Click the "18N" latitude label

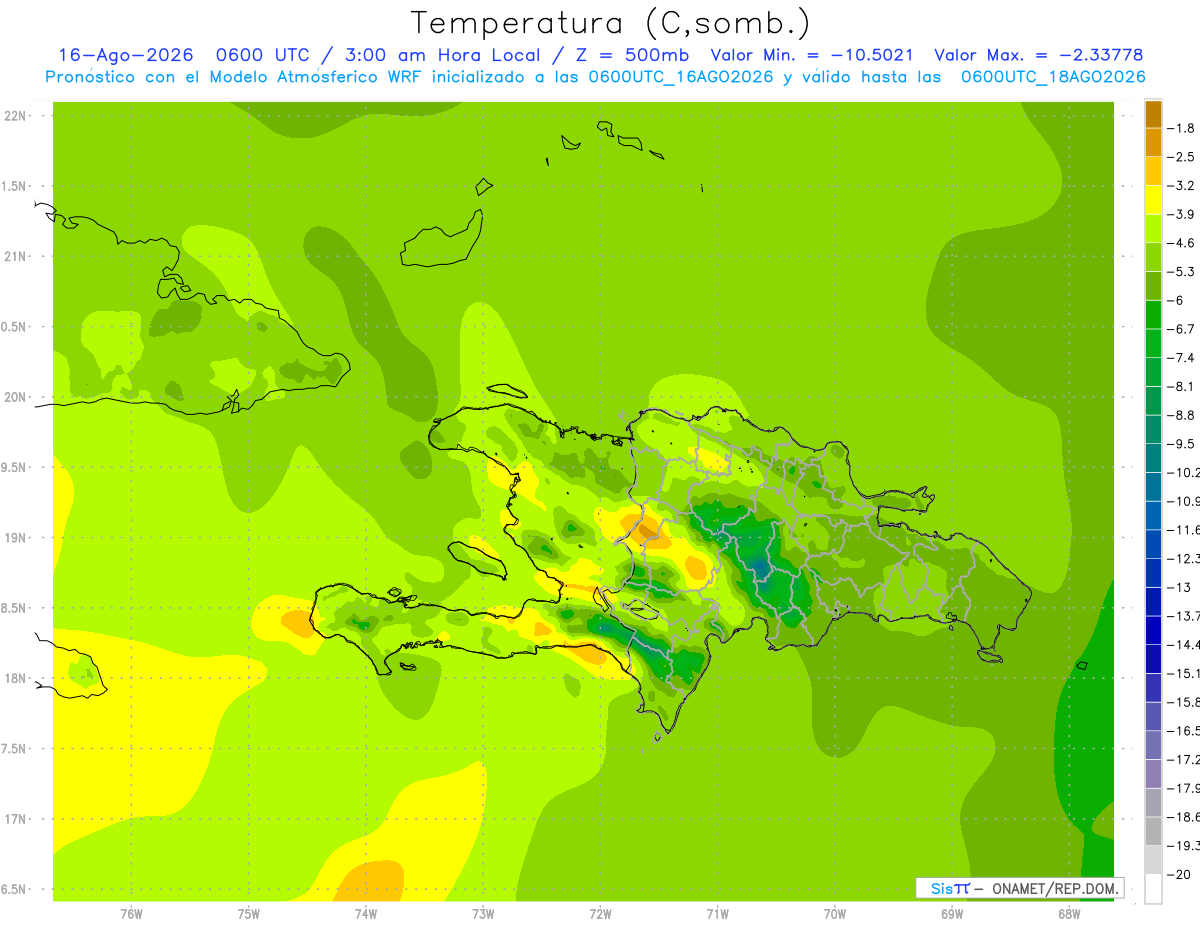pyautogui.click(x=15, y=679)
